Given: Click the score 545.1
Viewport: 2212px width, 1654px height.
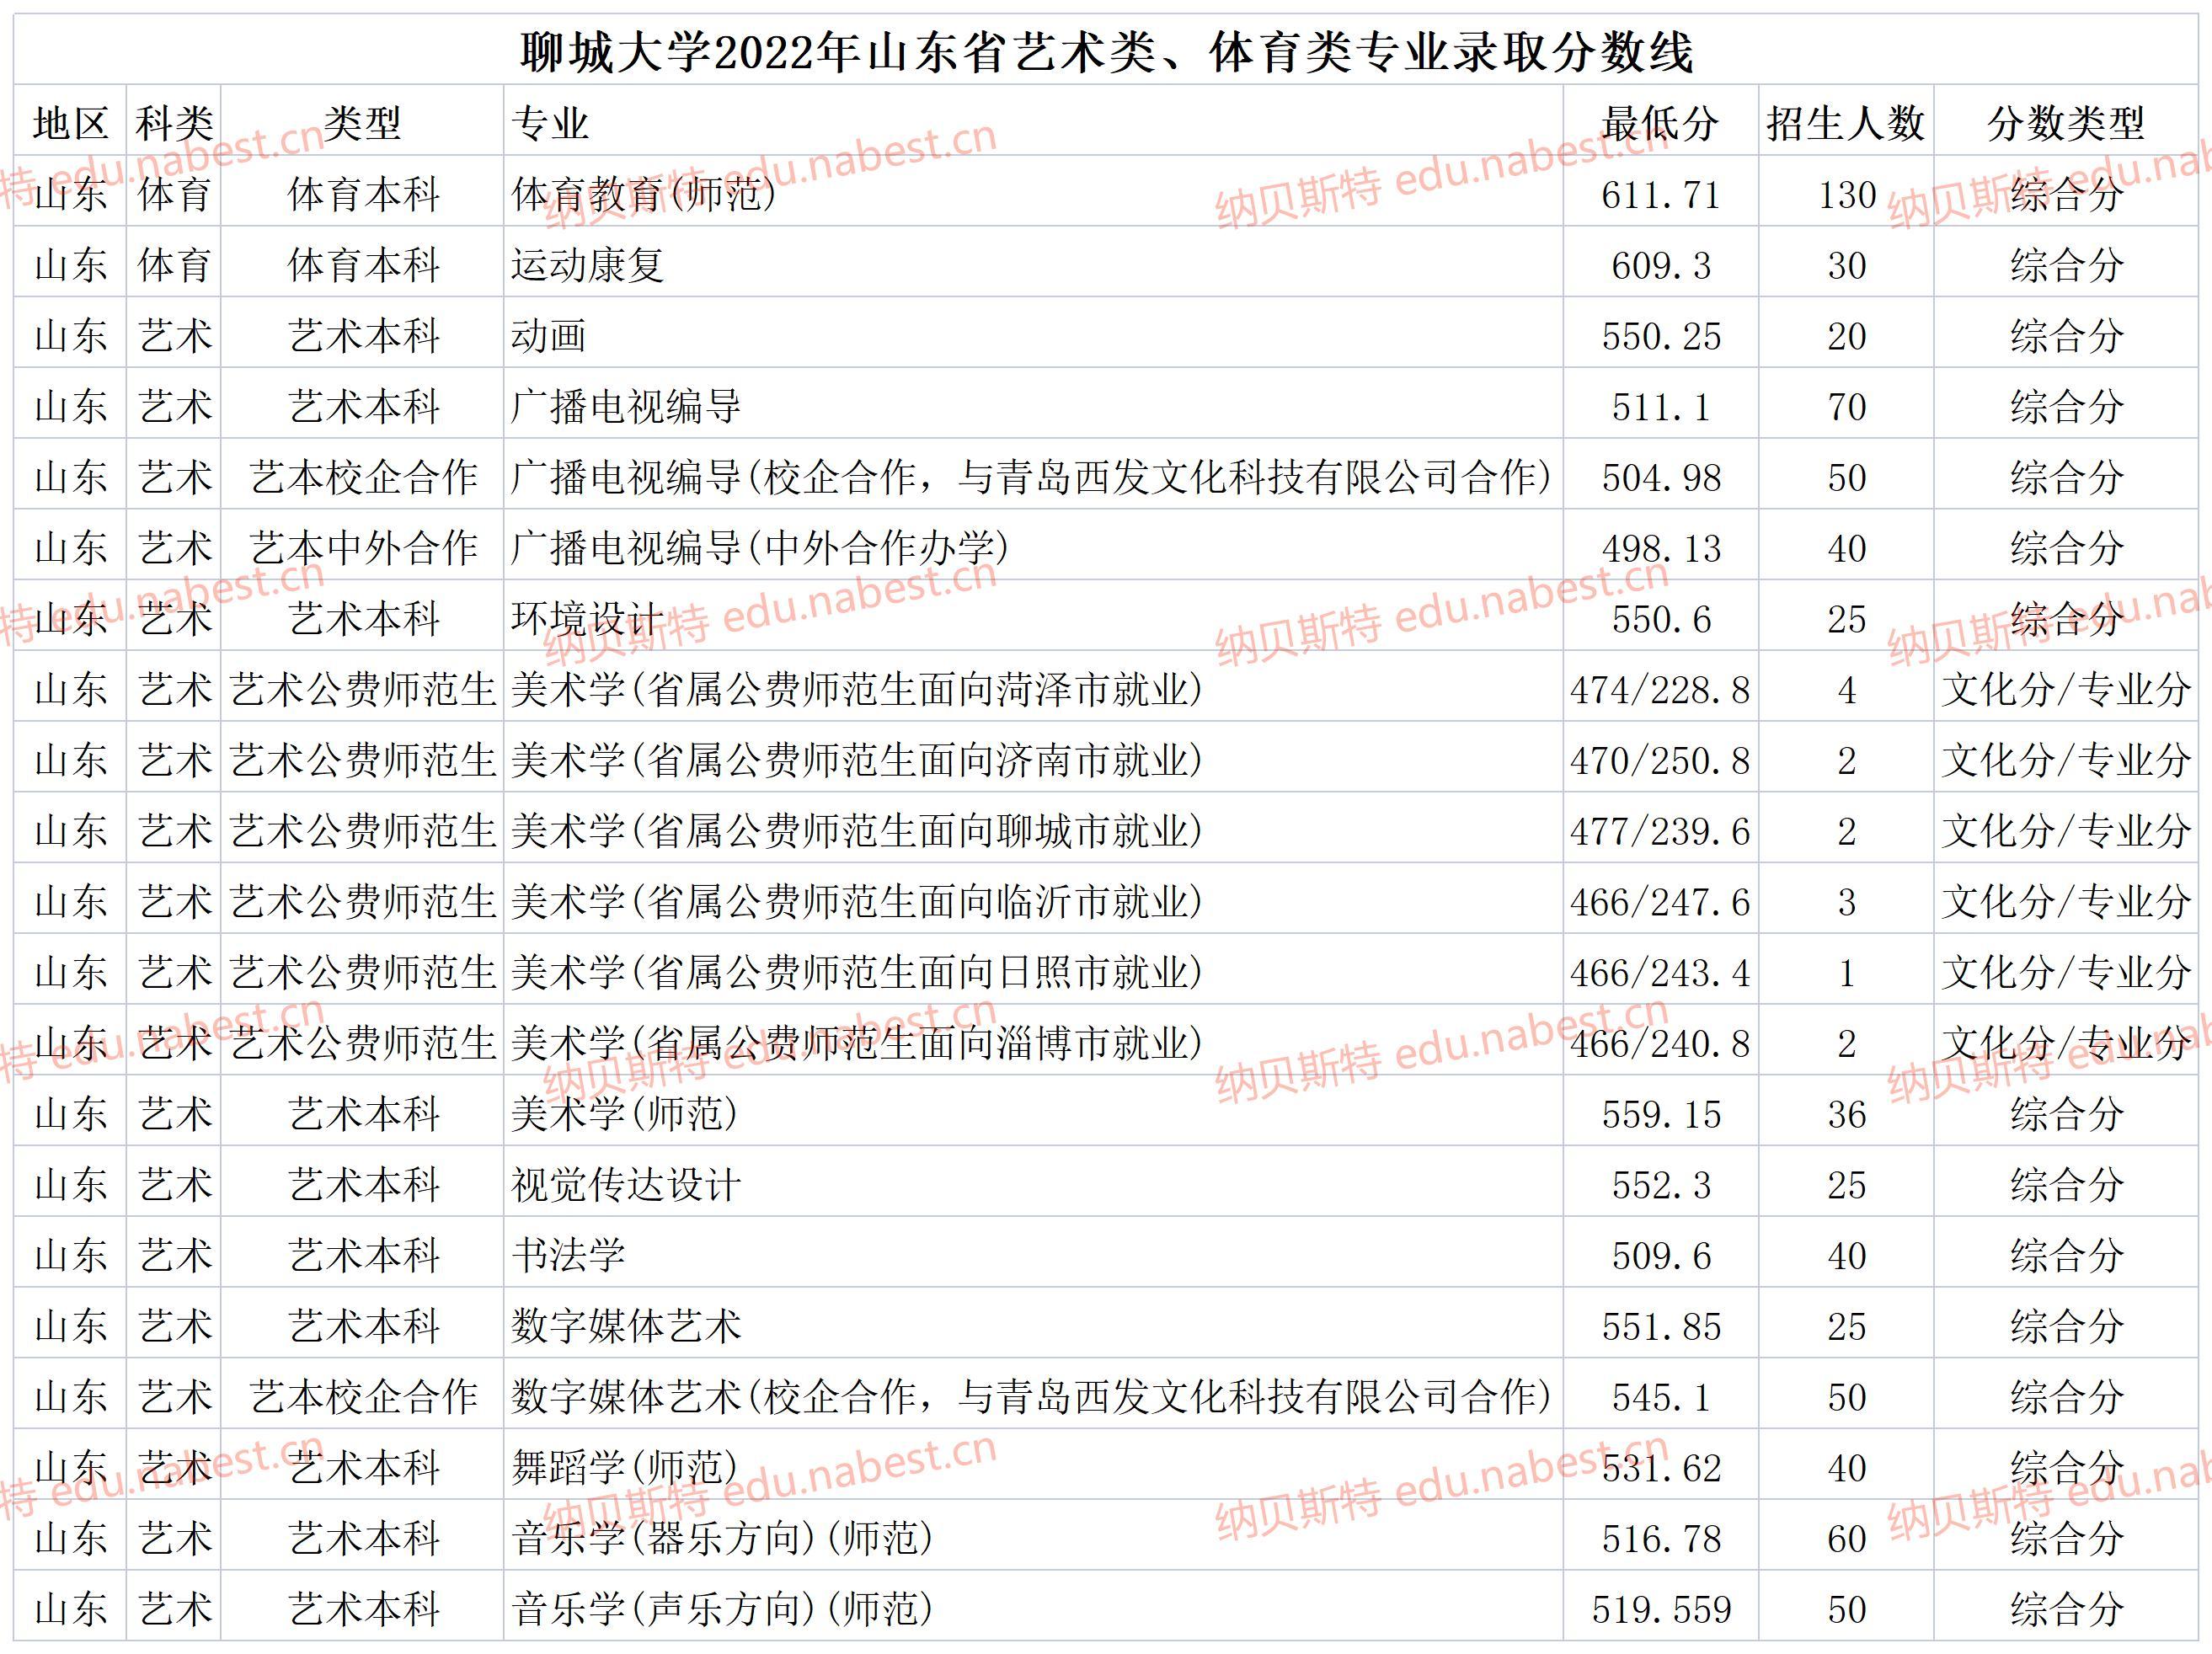Looking at the screenshot, I should pyautogui.click(x=1661, y=1398).
